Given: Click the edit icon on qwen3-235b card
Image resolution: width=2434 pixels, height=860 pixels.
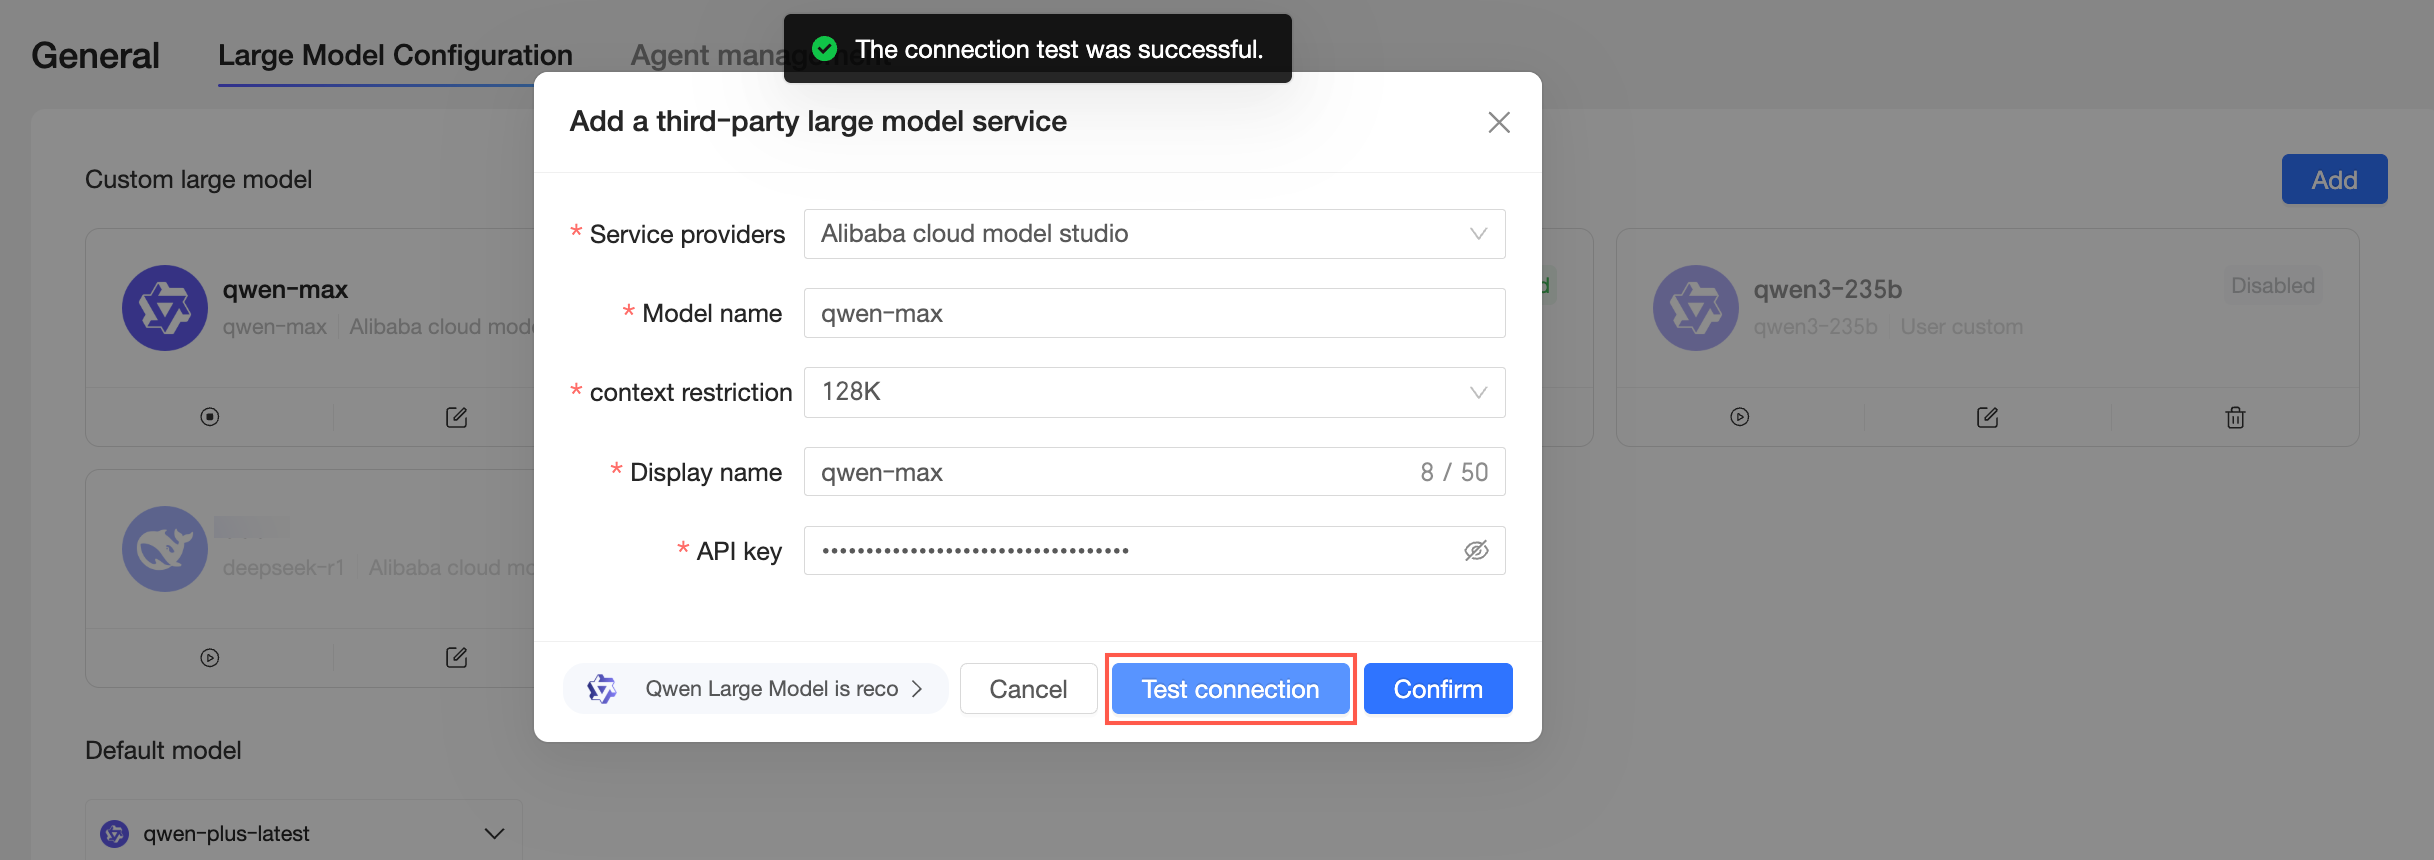Looking at the screenshot, I should point(1988,417).
